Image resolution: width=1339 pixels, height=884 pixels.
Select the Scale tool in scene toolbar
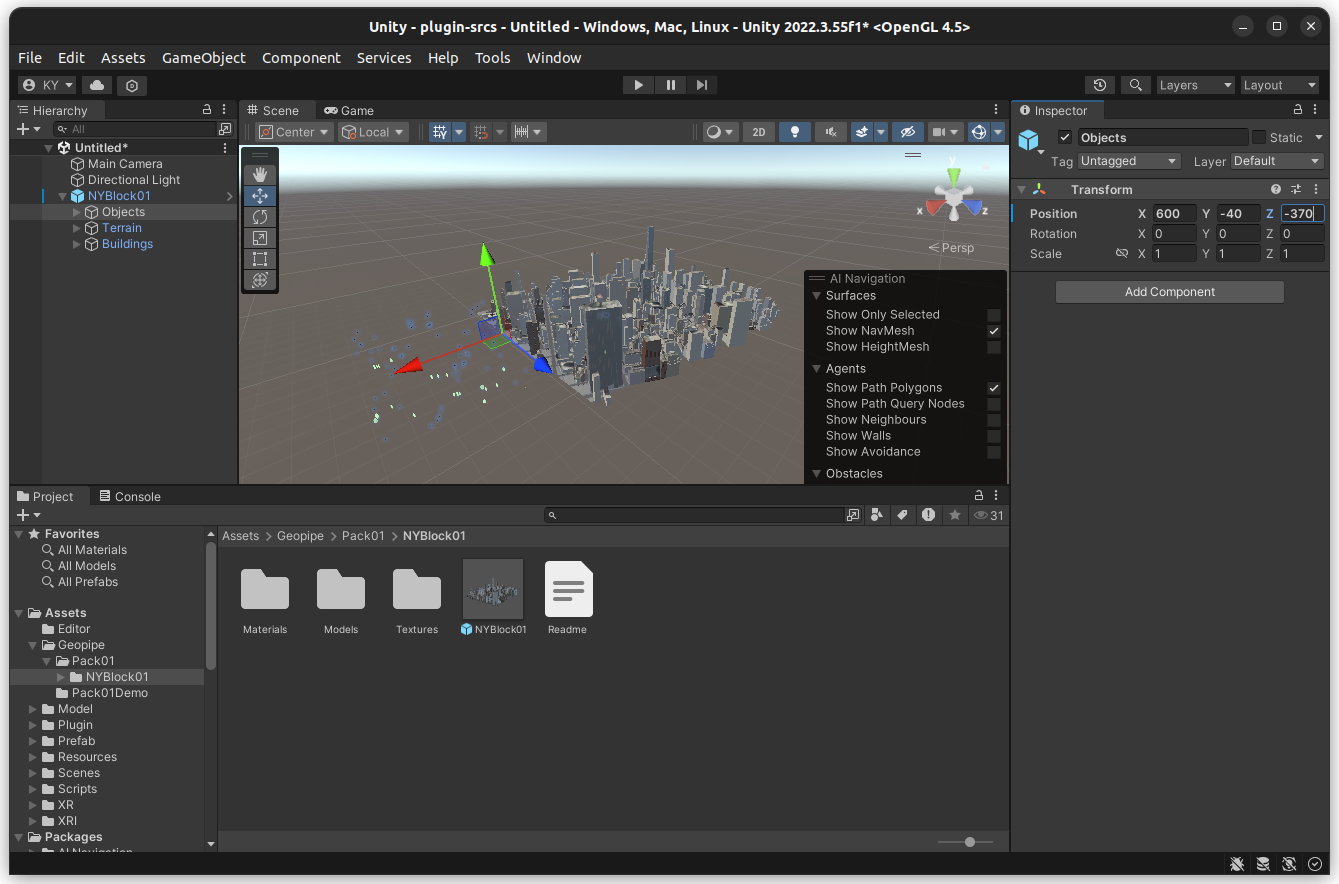point(260,238)
